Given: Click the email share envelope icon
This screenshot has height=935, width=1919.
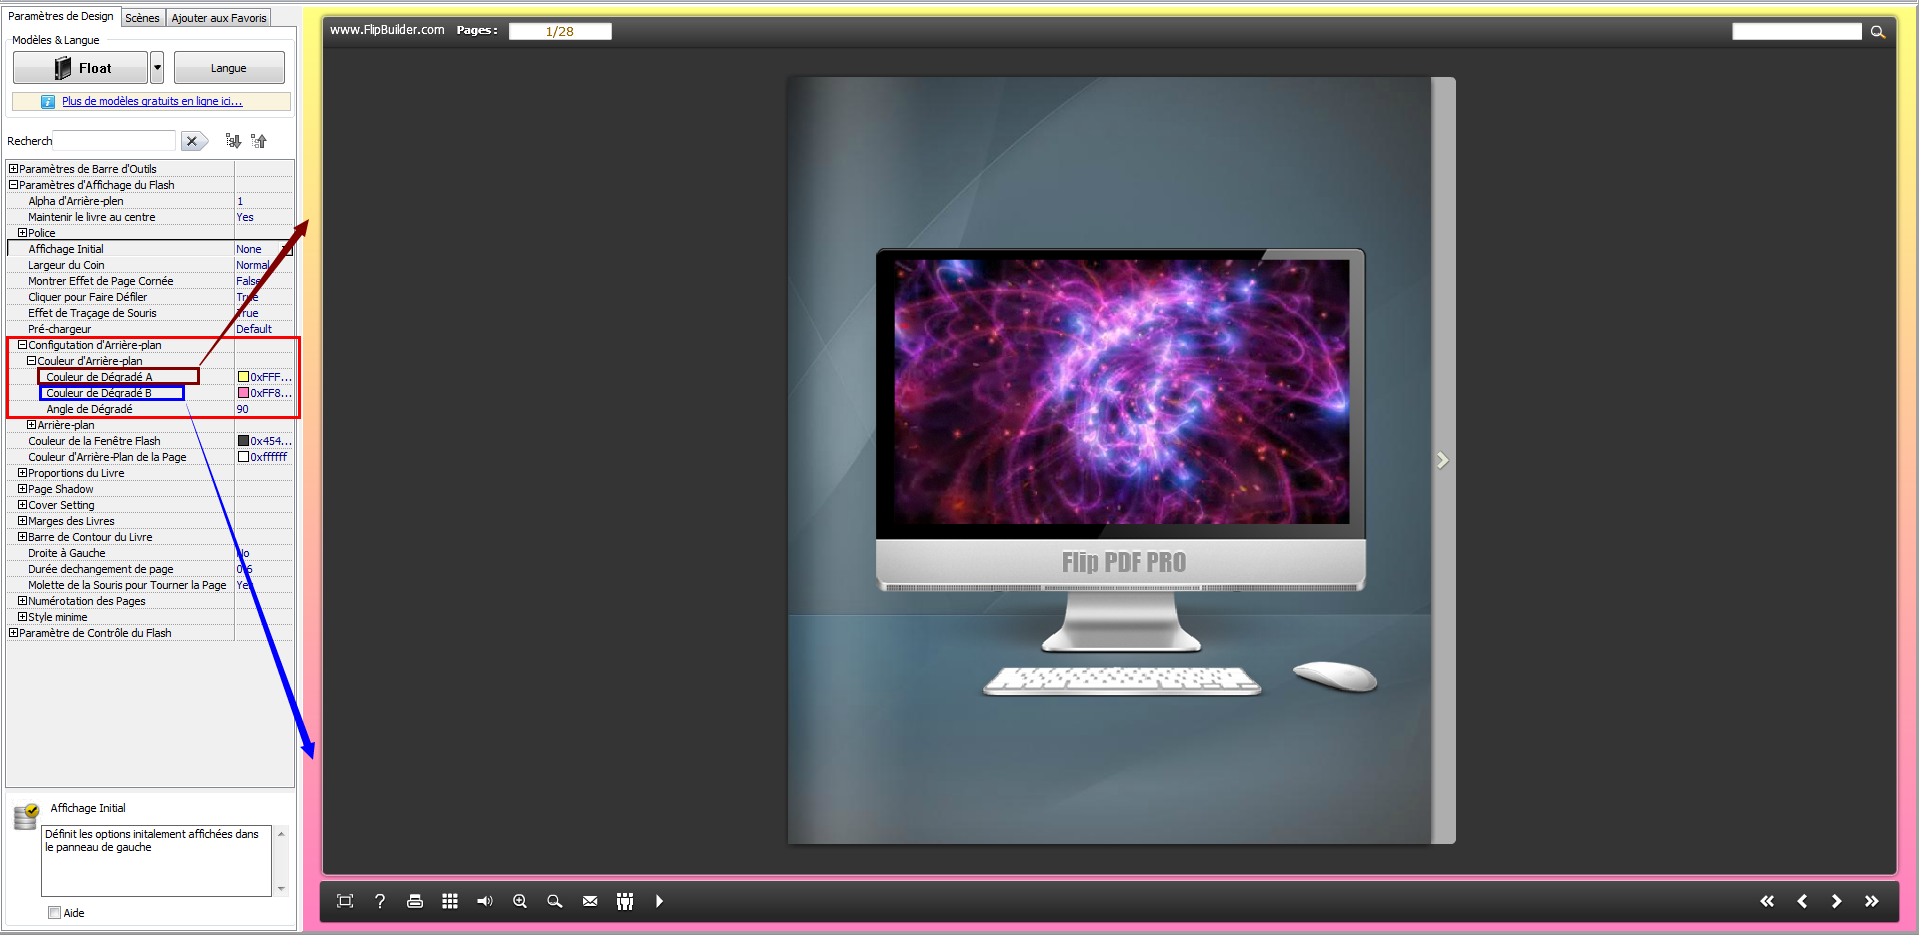Looking at the screenshot, I should [590, 901].
